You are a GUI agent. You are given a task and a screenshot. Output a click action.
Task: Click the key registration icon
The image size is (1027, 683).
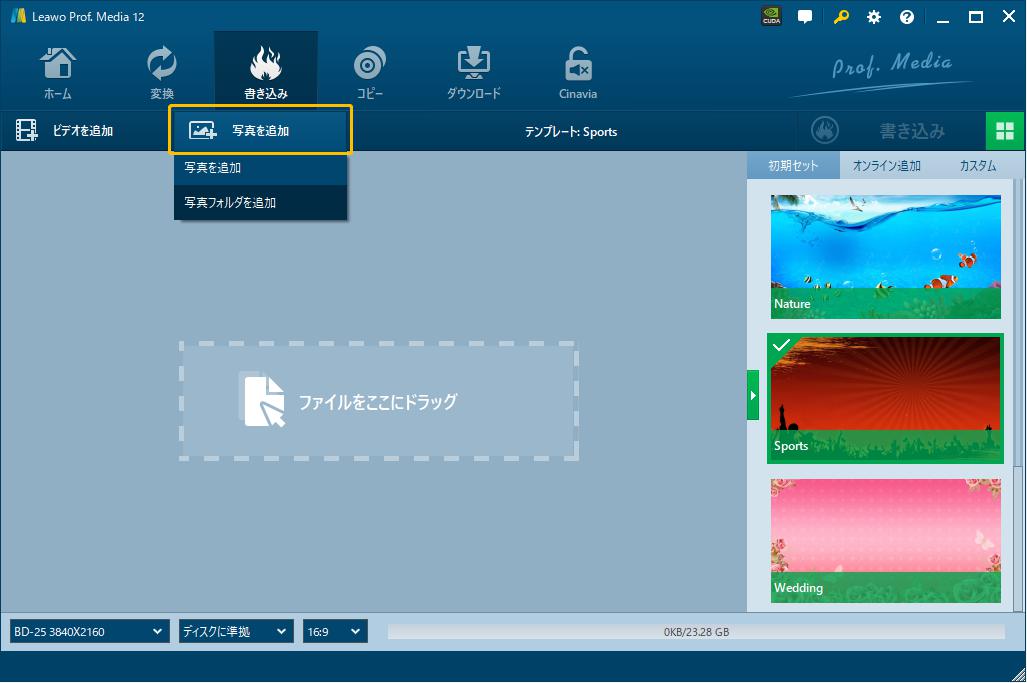[x=840, y=17]
